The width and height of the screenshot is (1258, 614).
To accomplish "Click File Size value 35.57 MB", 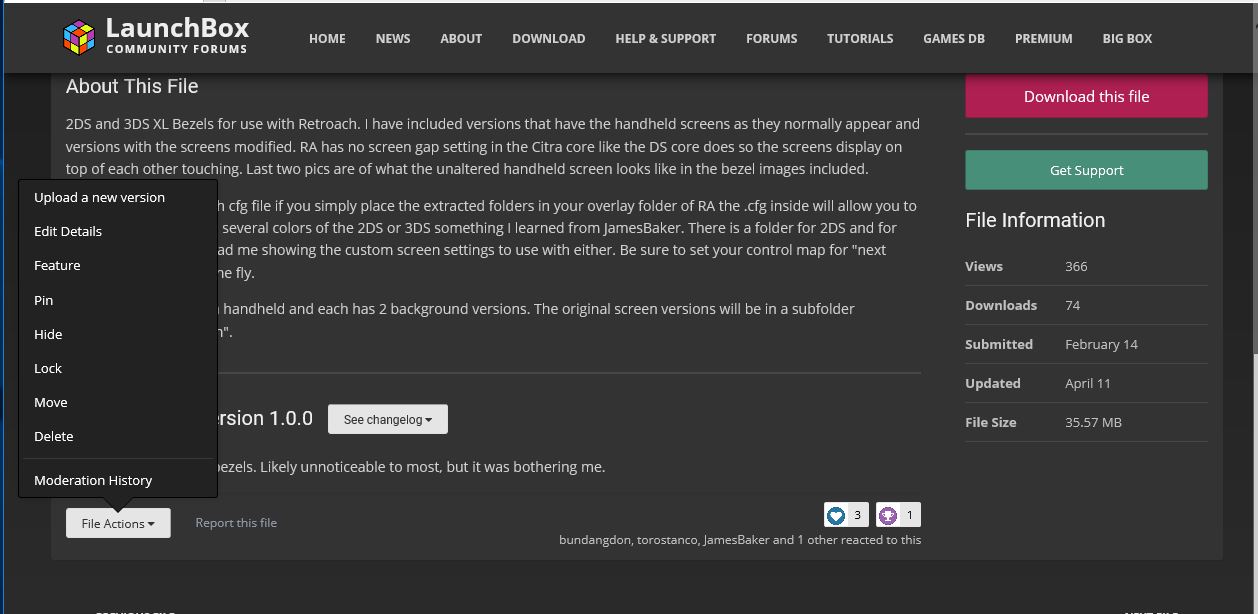I will (1093, 422).
